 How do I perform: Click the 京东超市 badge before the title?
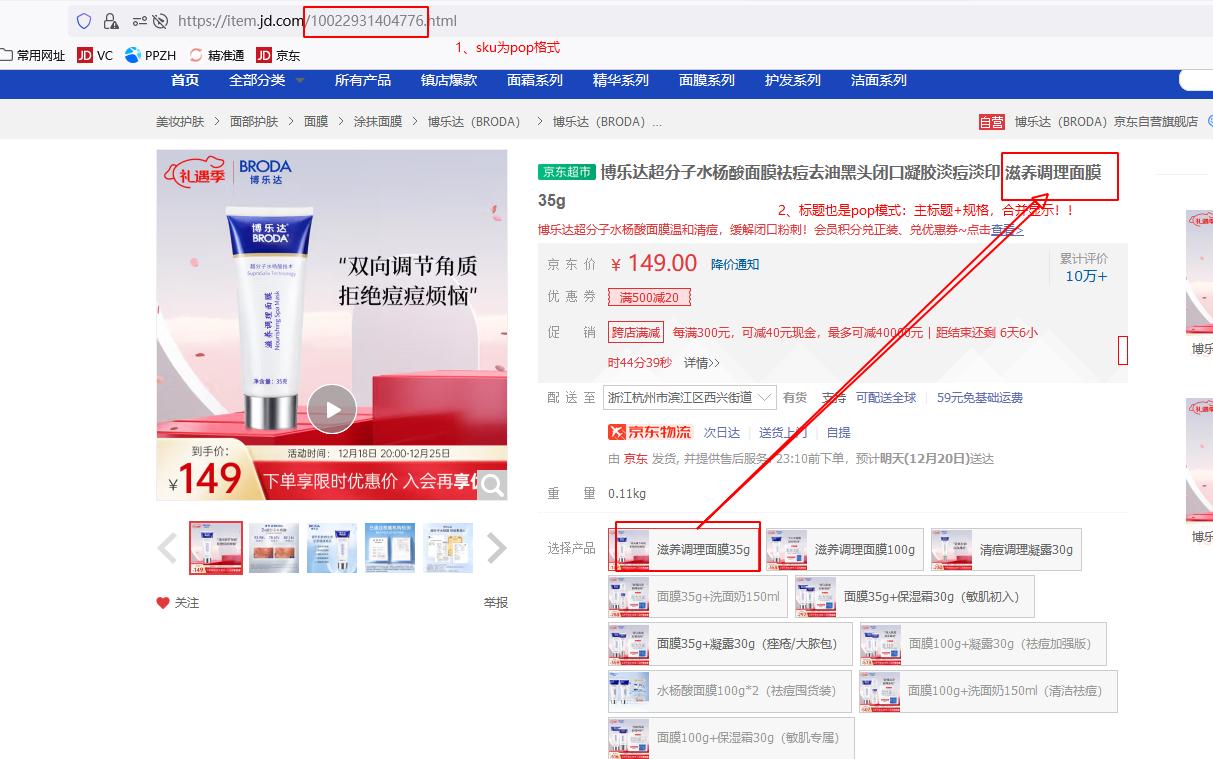[x=566, y=172]
